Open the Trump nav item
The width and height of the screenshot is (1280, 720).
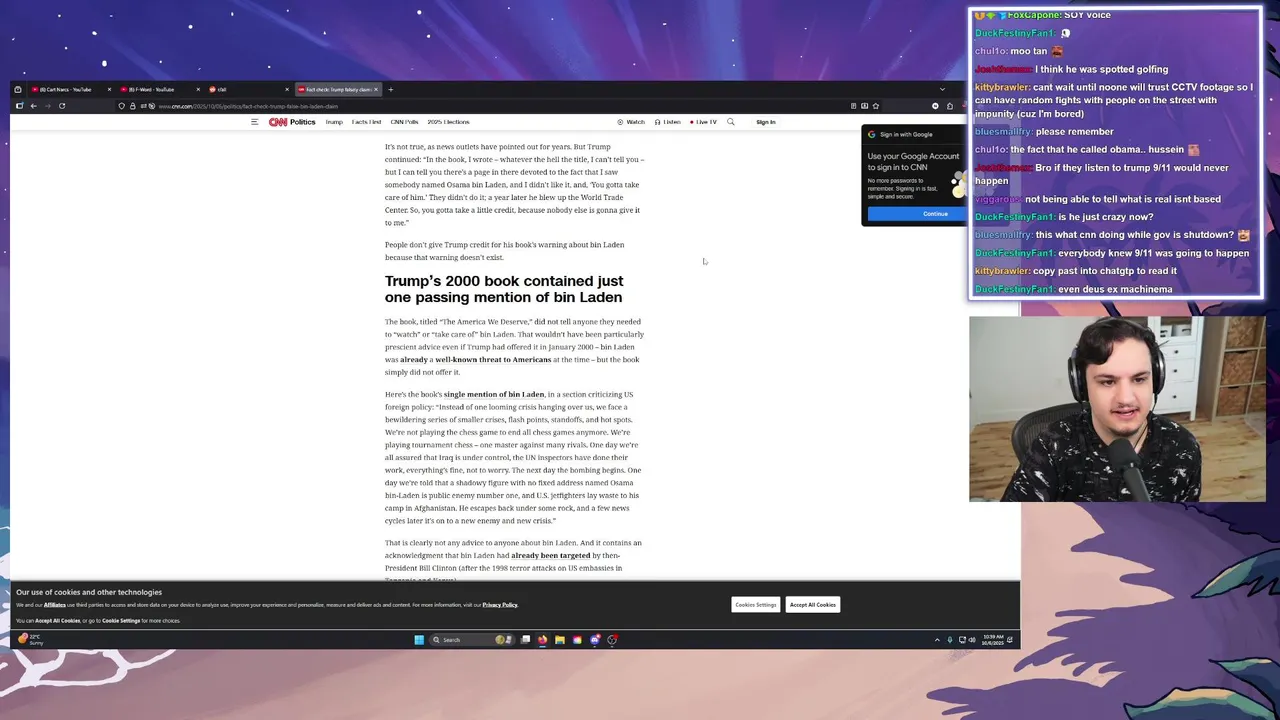(334, 122)
